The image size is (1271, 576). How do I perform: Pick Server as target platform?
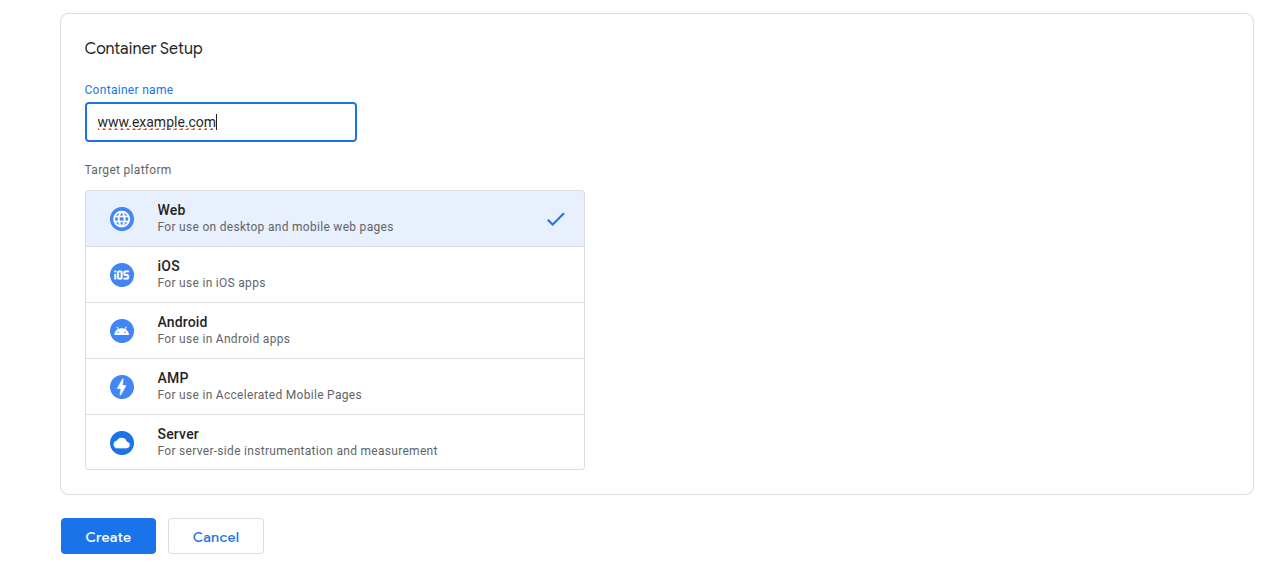click(178, 434)
